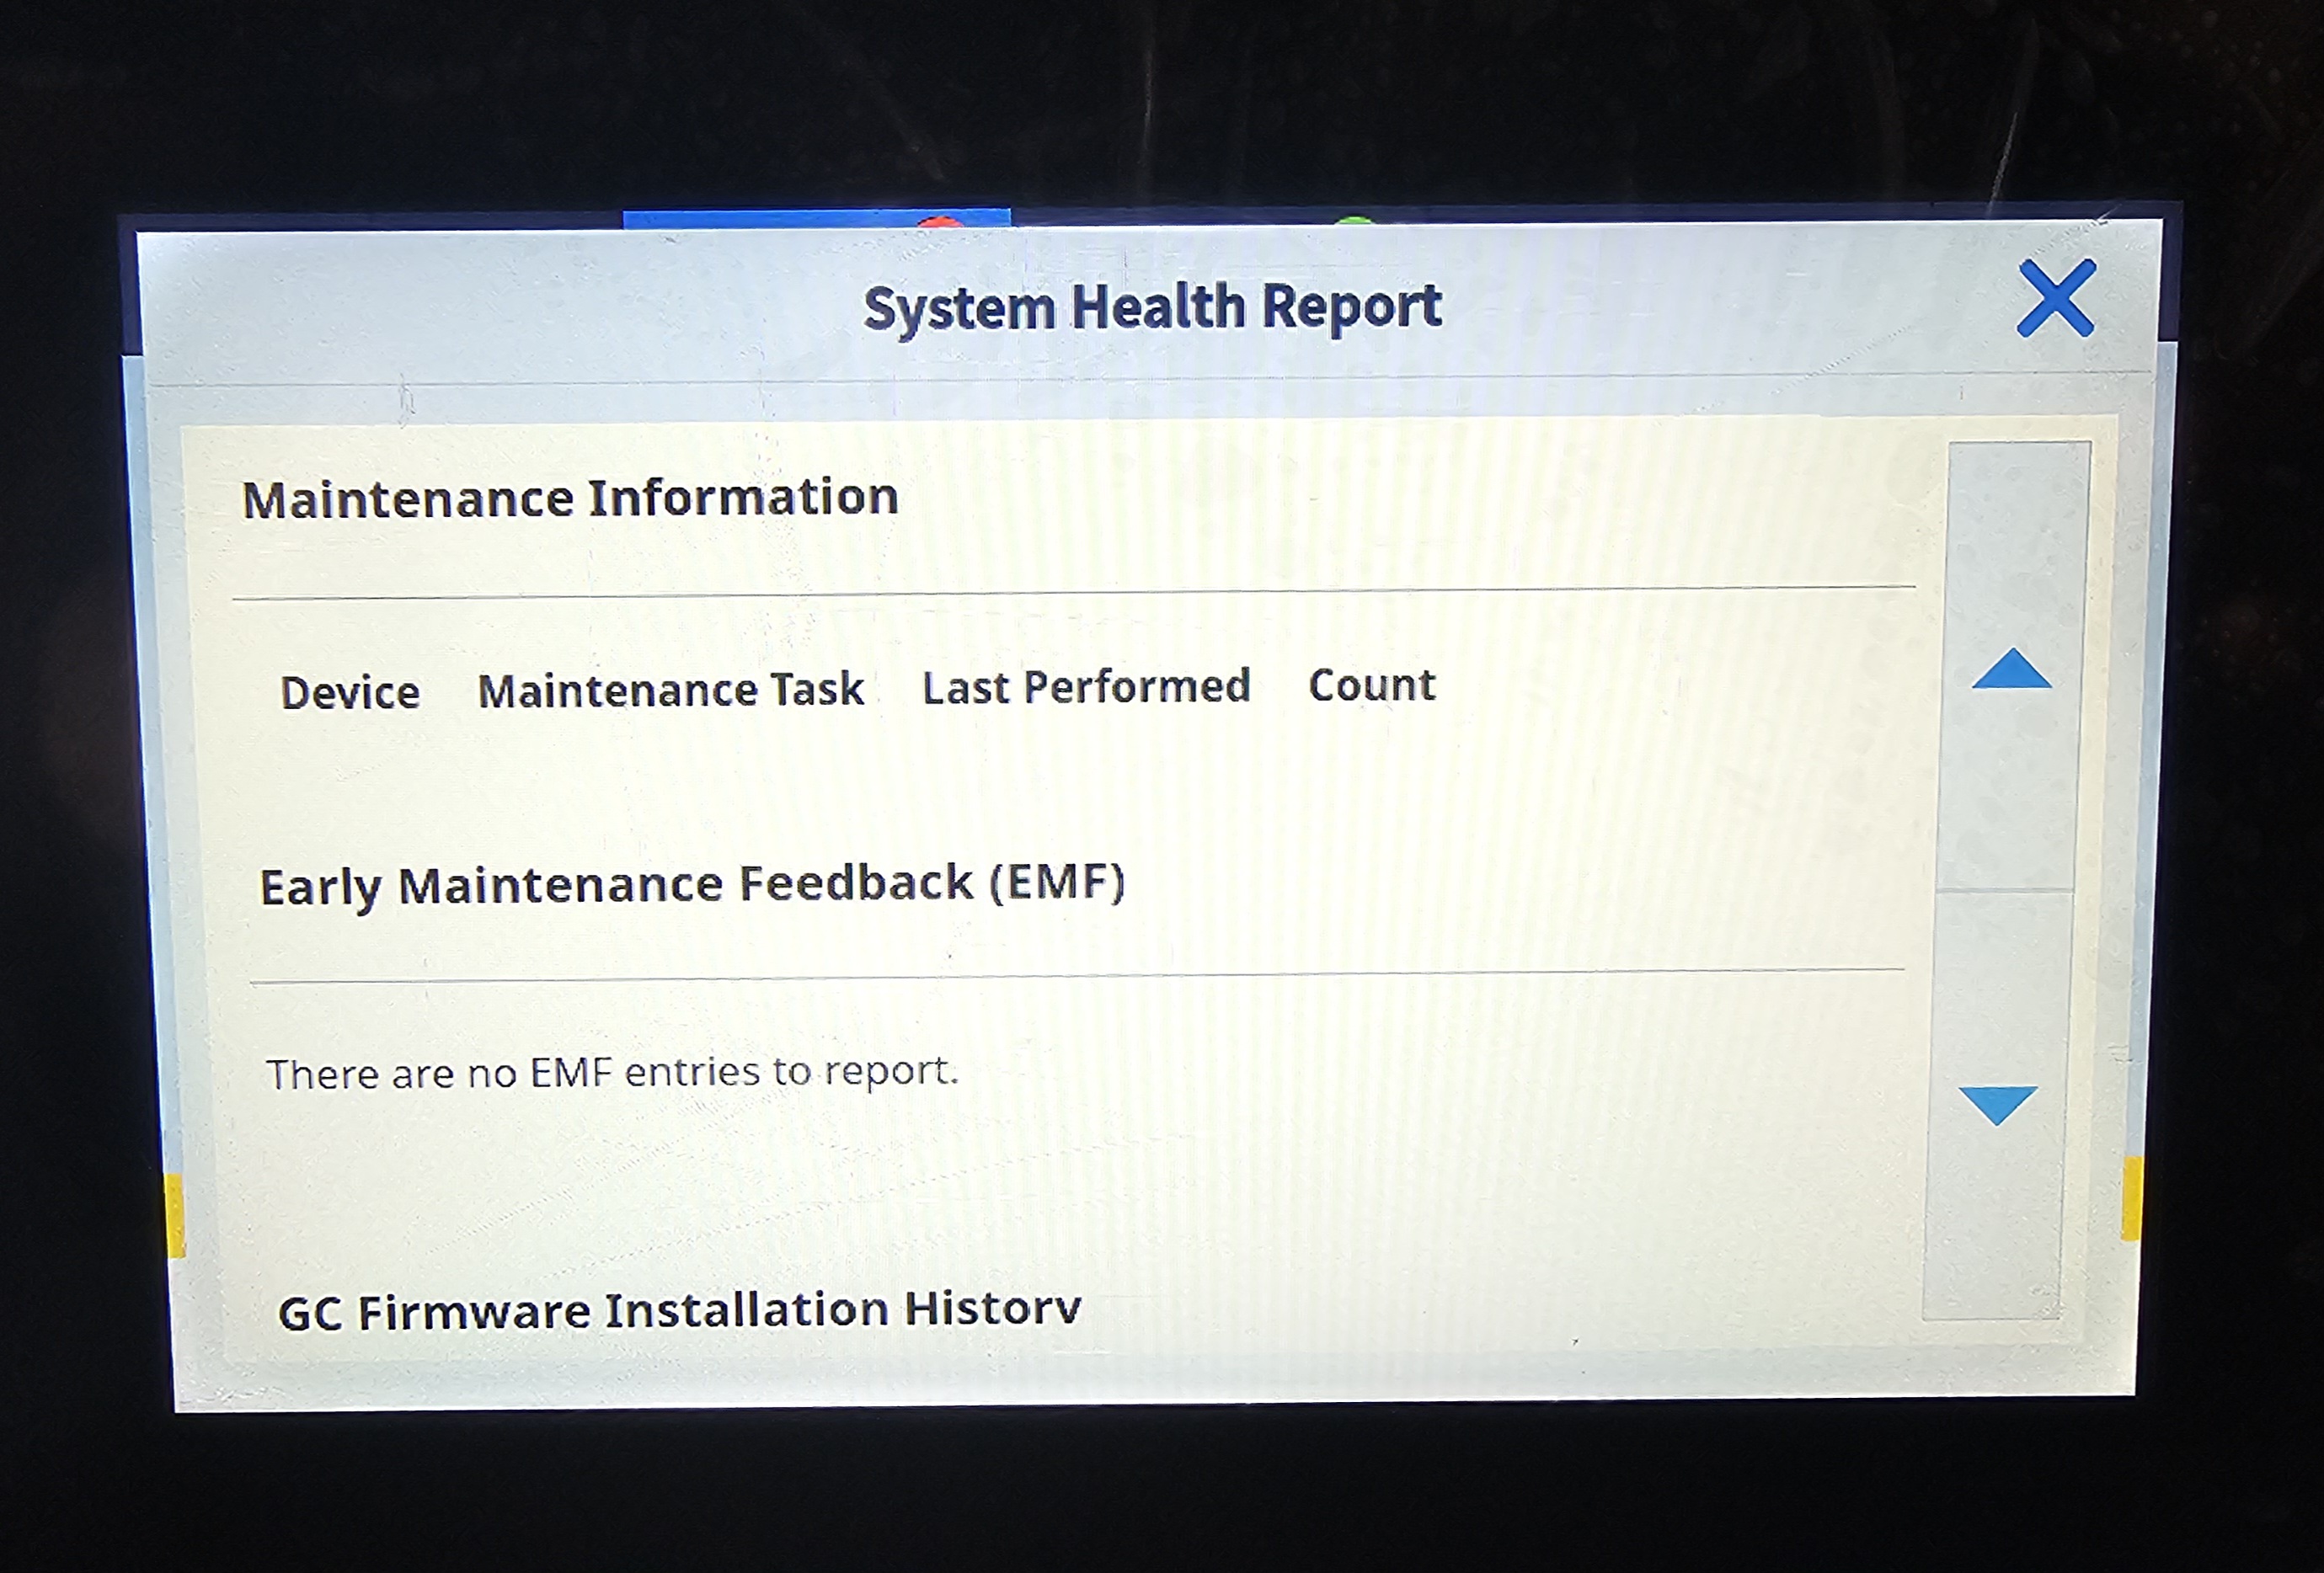Tap the blue scroll down arrow

[x=1998, y=1105]
